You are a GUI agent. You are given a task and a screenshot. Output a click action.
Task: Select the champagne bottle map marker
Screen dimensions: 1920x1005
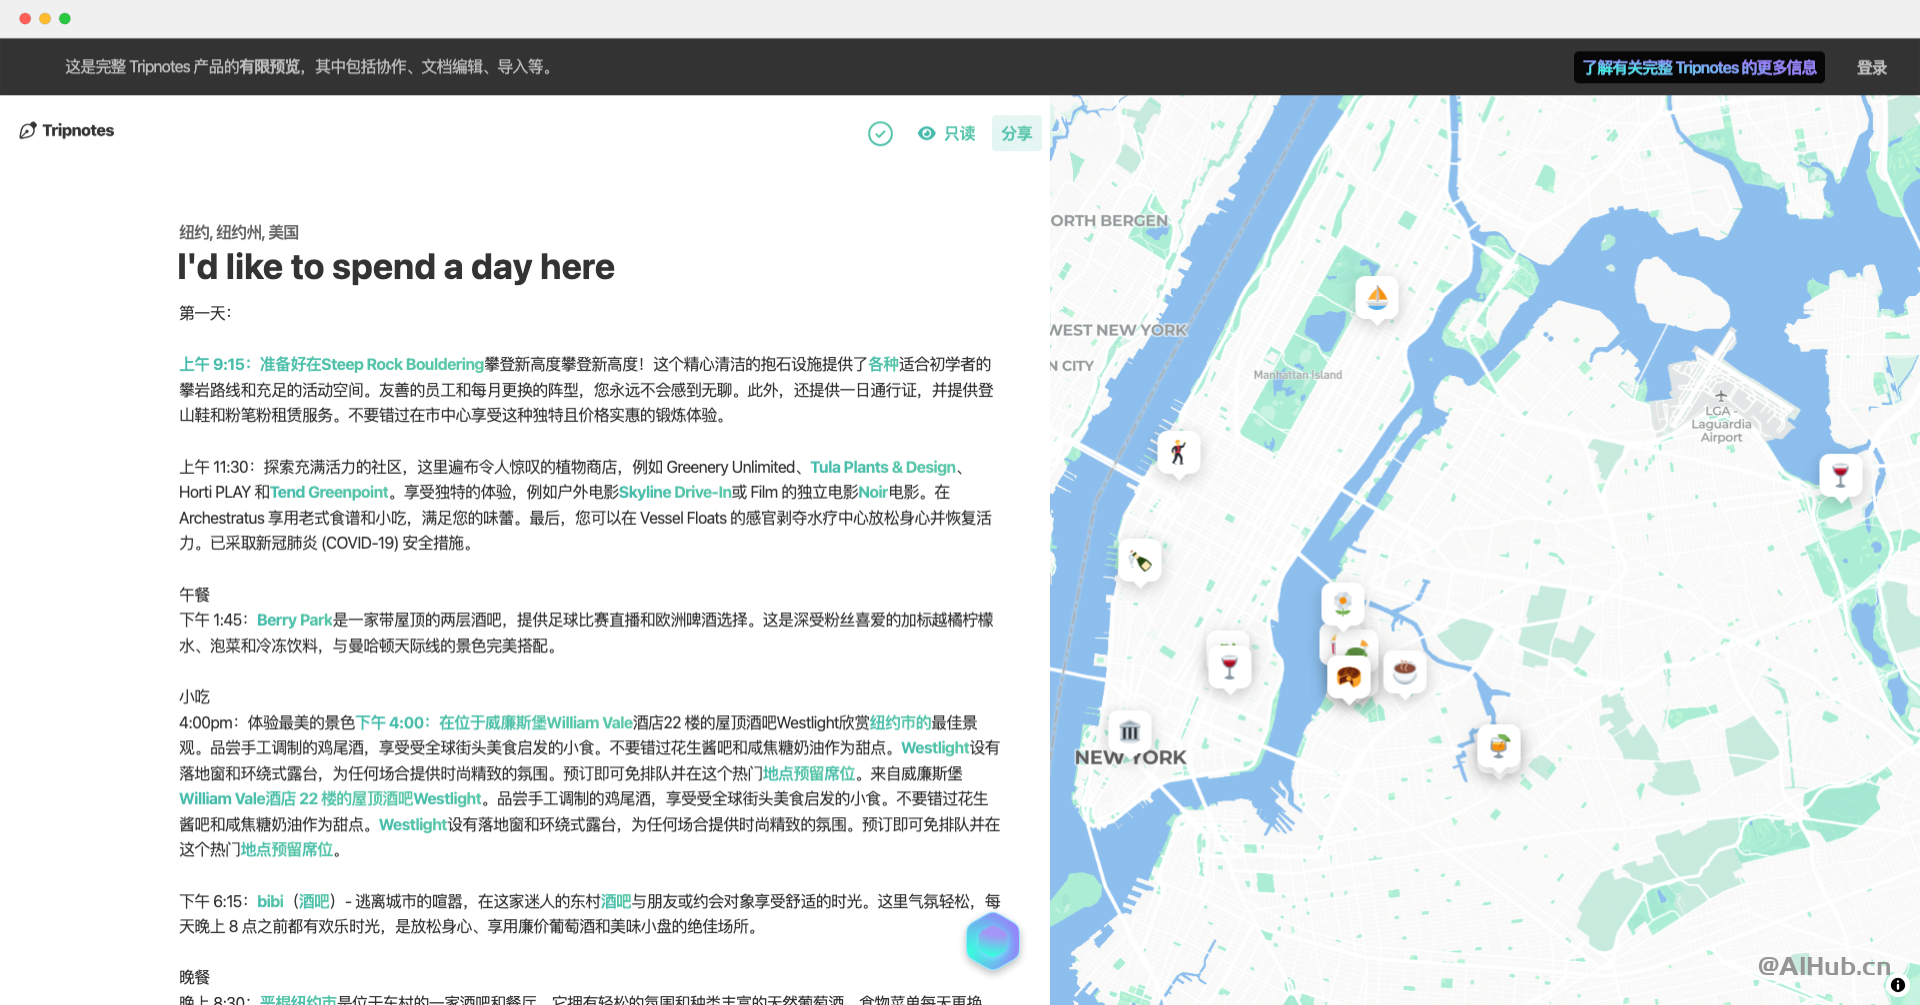point(1140,560)
